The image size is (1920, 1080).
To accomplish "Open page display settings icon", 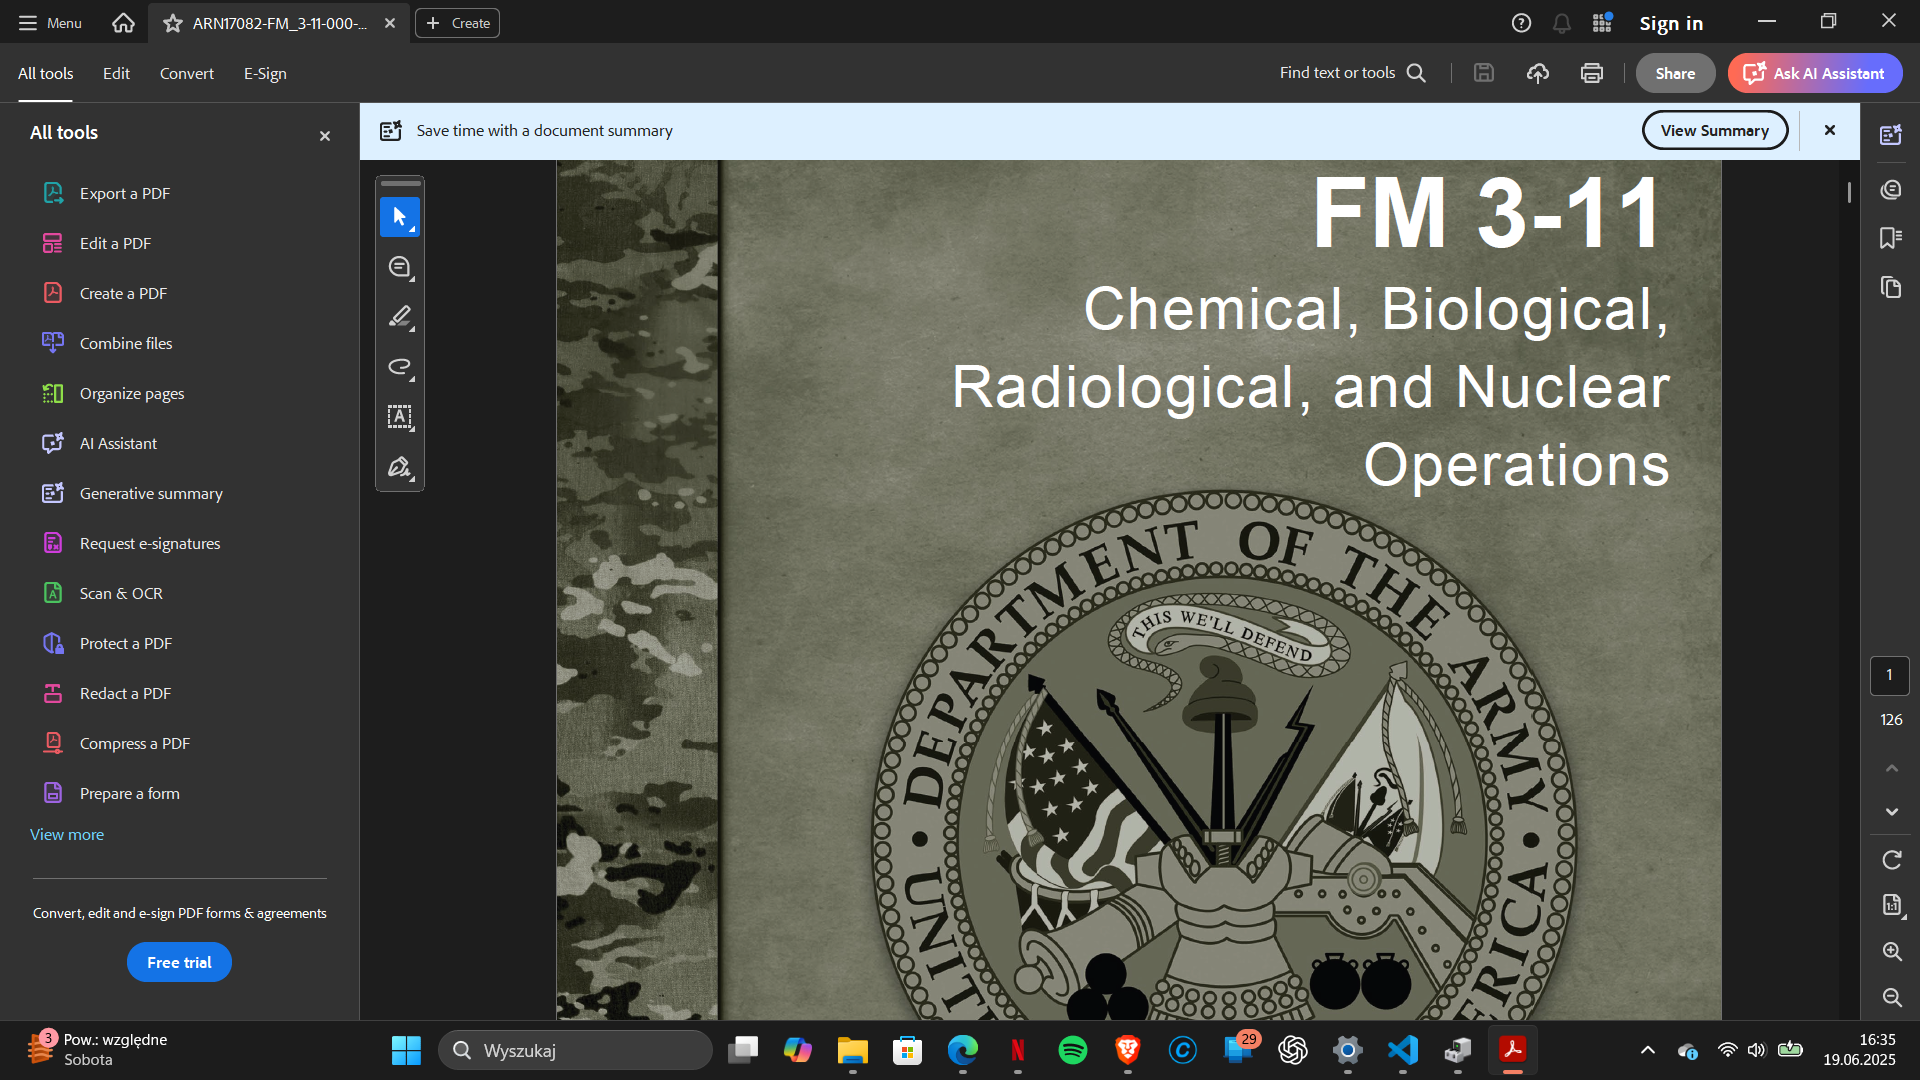I will tap(1891, 905).
